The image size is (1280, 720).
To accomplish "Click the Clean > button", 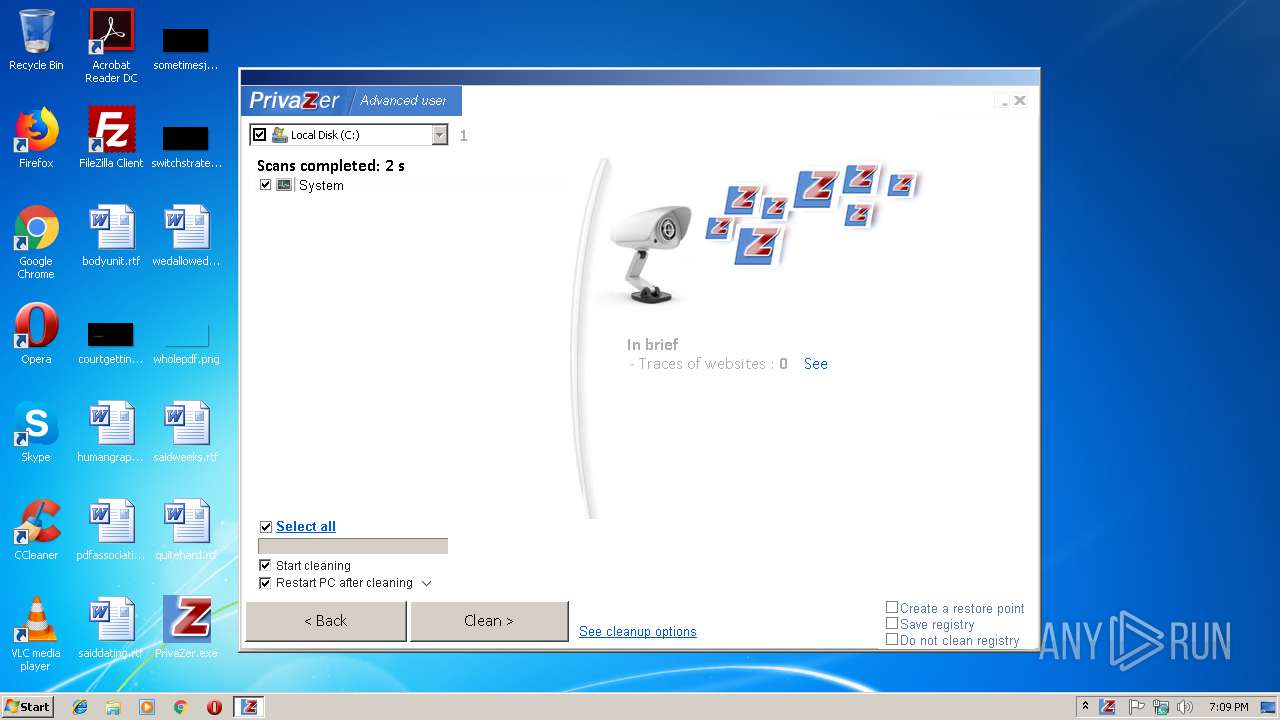I will pos(489,621).
